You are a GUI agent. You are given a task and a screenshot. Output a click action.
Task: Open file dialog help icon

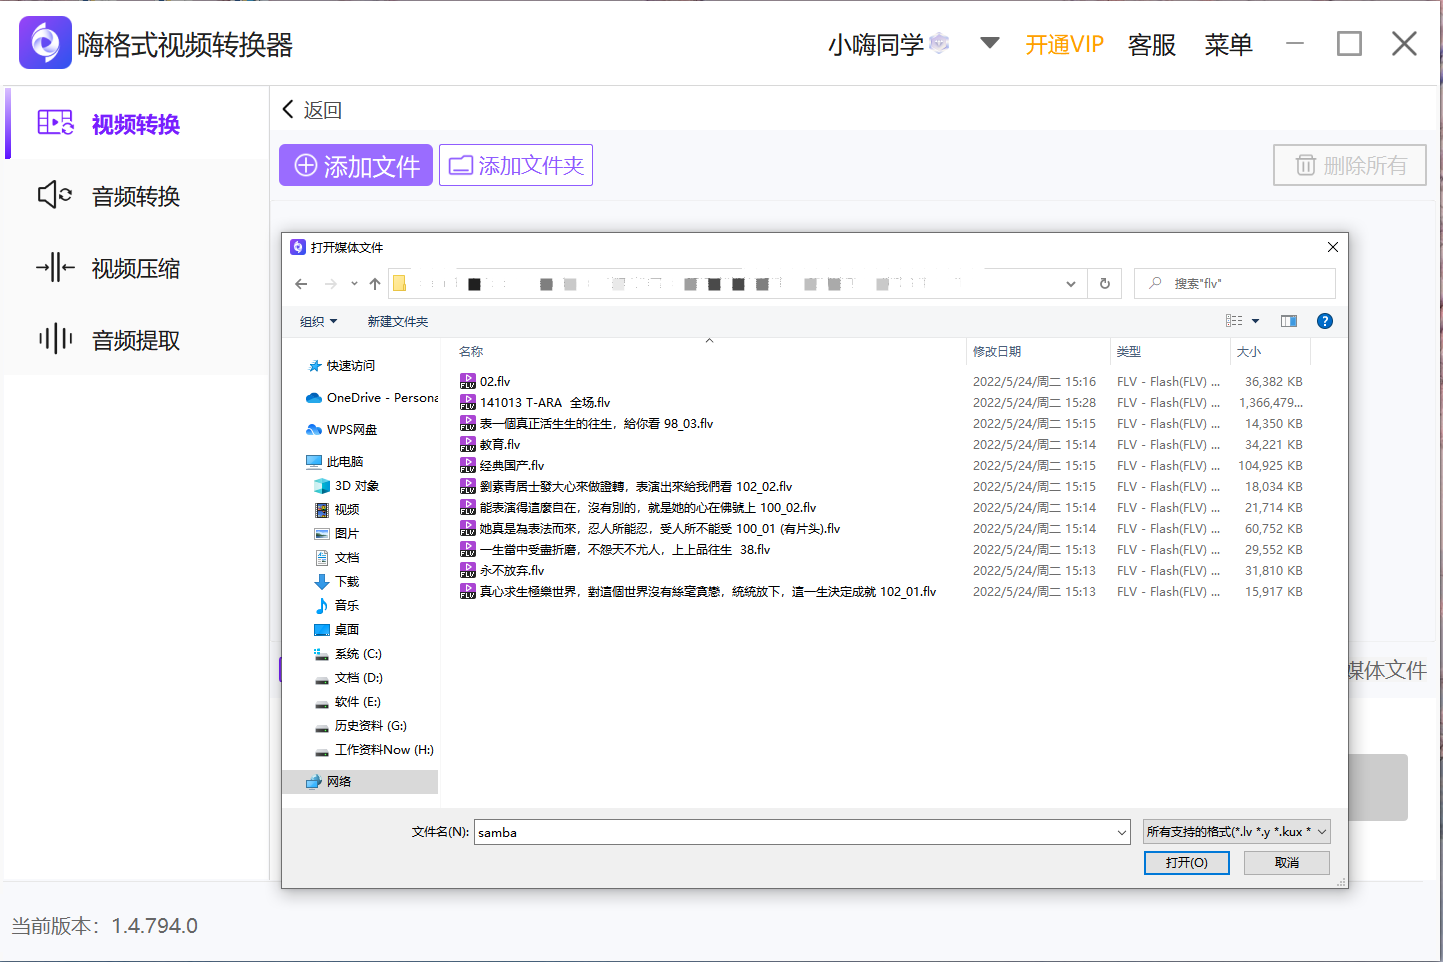1325,321
